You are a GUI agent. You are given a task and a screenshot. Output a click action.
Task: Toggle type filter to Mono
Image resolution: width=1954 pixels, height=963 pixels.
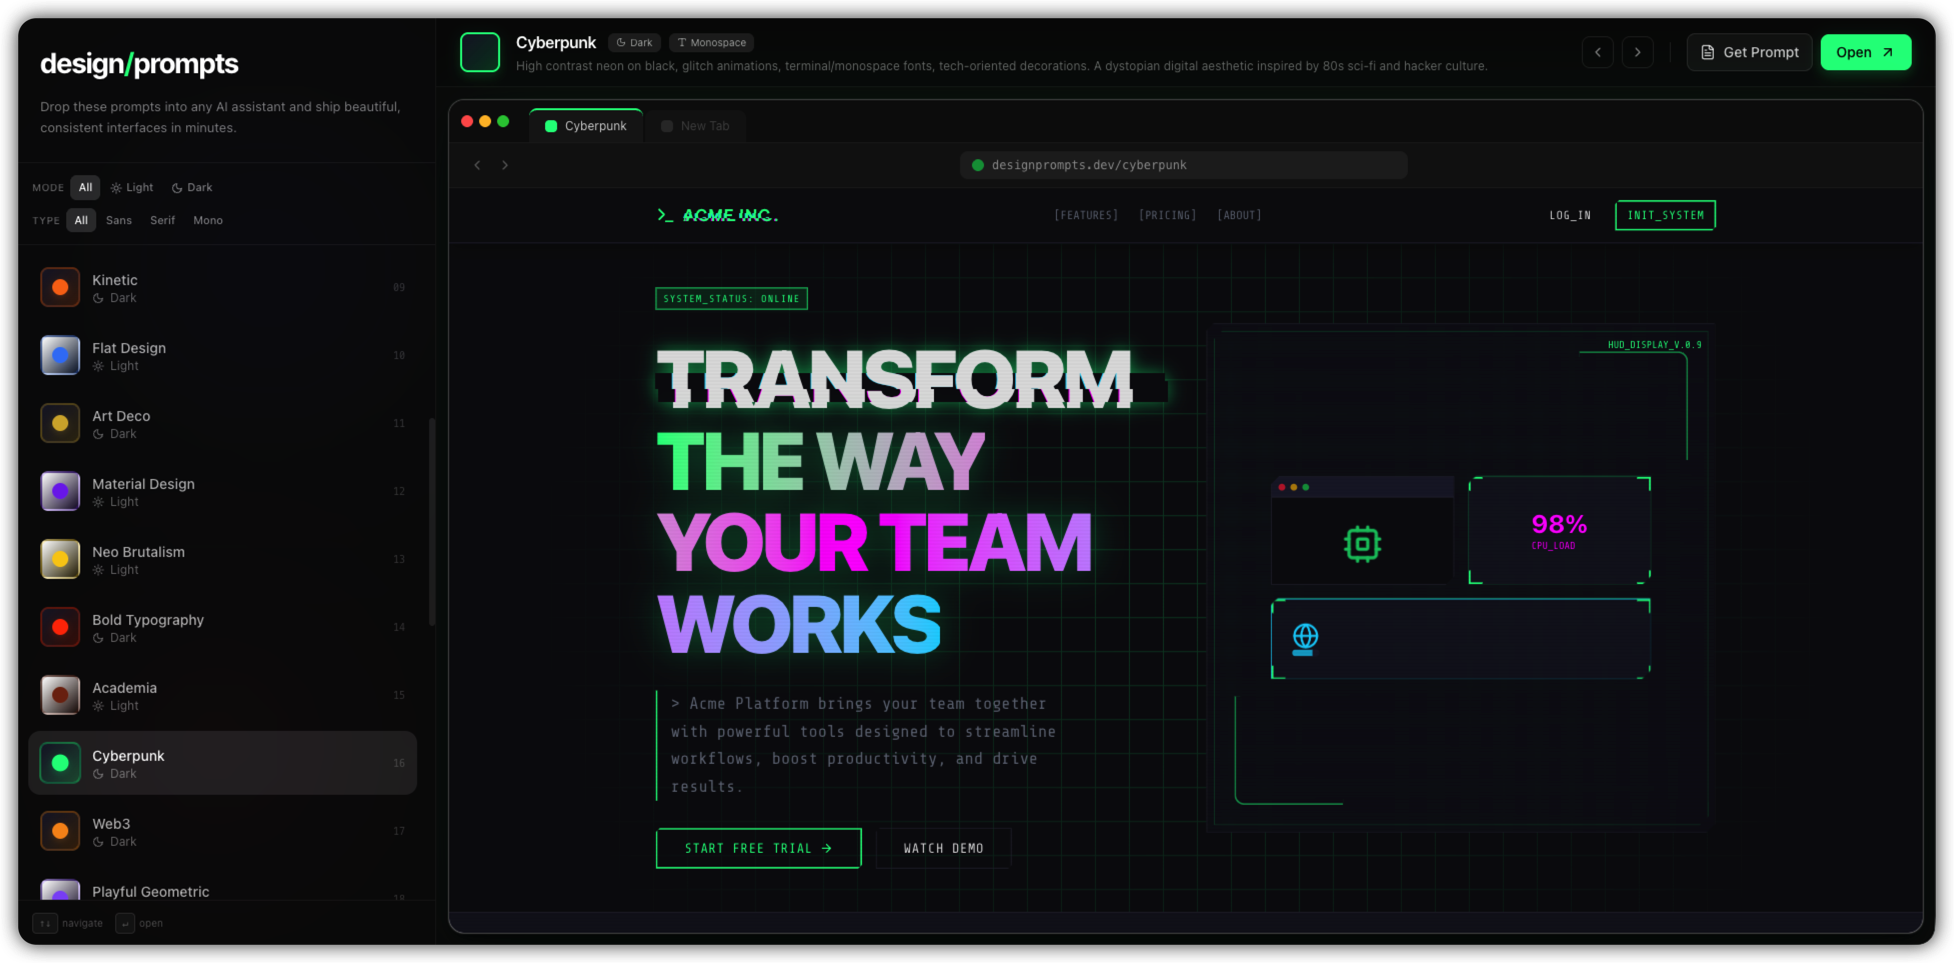point(208,221)
